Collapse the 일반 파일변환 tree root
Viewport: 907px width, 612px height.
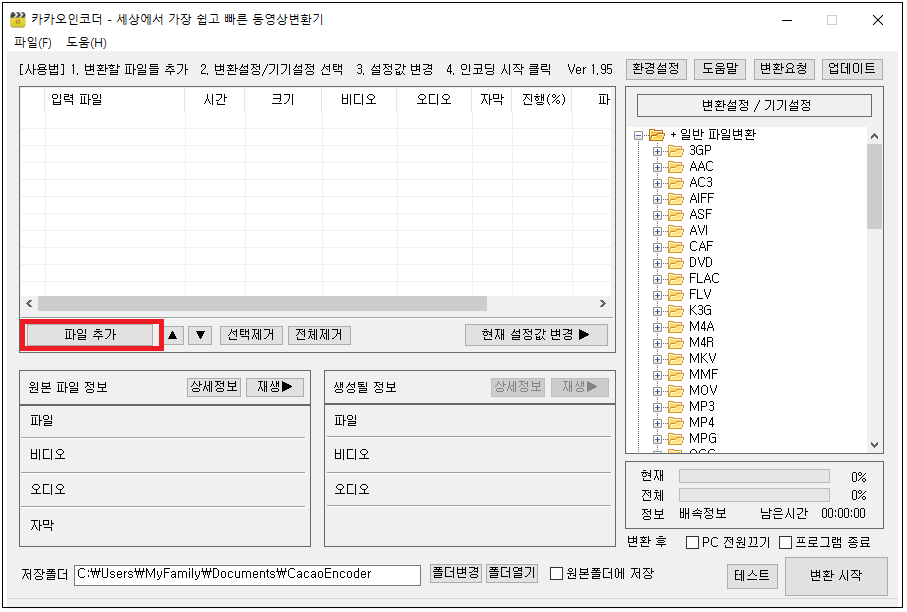(639, 135)
